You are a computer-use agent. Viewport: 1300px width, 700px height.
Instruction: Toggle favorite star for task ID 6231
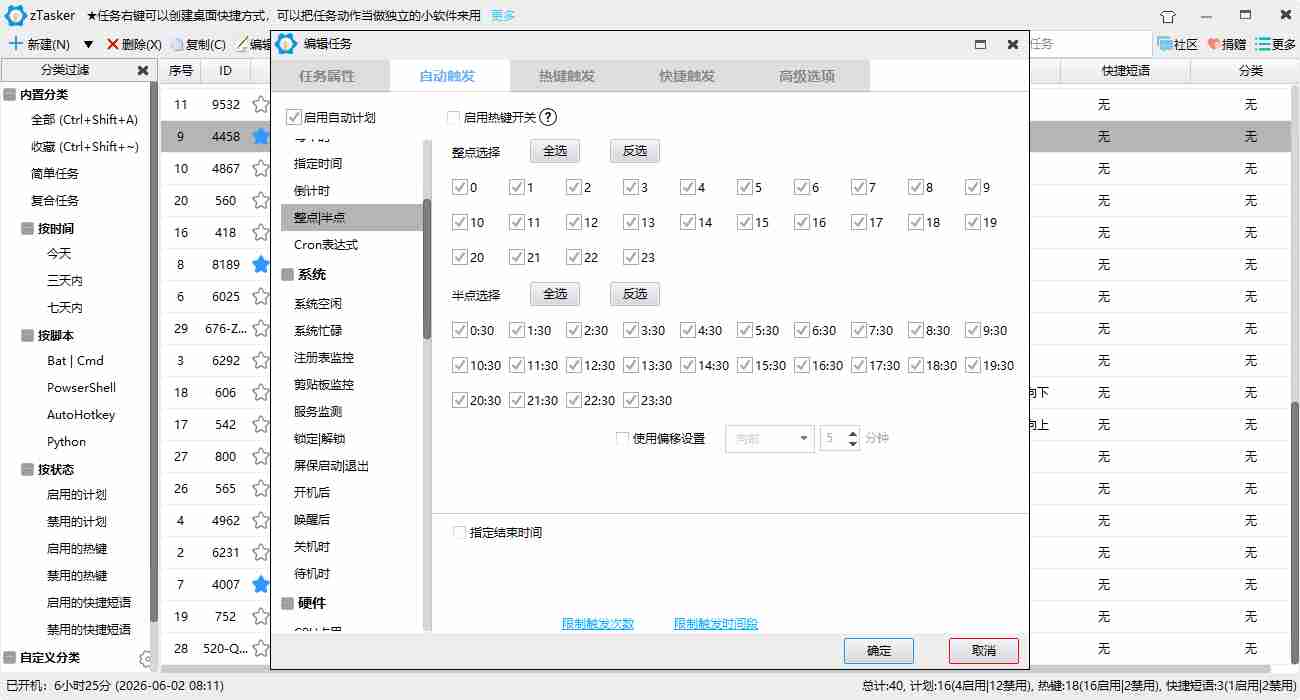pyautogui.click(x=261, y=552)
